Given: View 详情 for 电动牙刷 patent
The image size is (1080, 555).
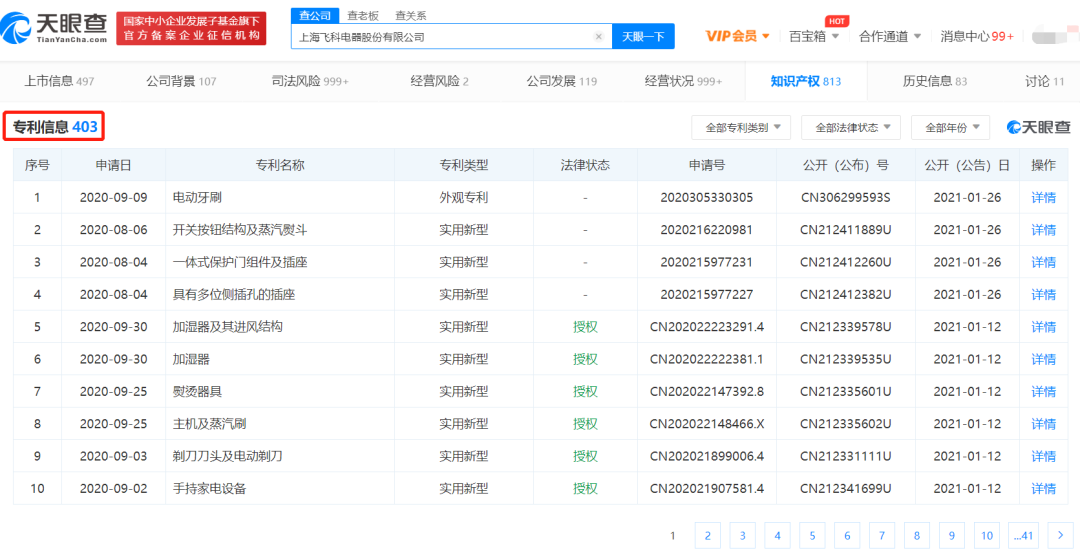Looking at the screenshot, I should point(1043,198).
